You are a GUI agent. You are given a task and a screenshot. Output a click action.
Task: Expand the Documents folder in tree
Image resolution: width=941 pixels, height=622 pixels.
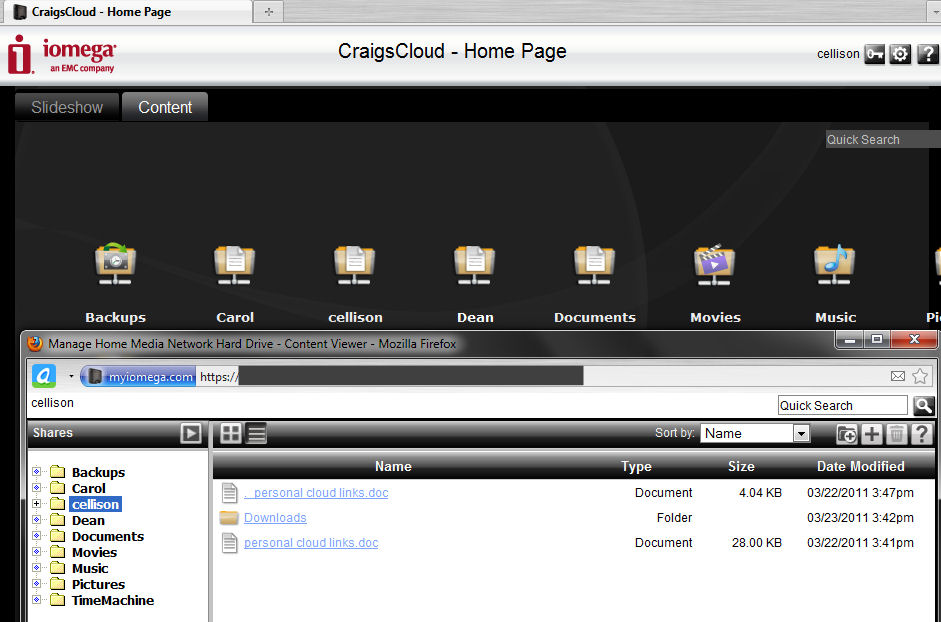pos(37,536)
